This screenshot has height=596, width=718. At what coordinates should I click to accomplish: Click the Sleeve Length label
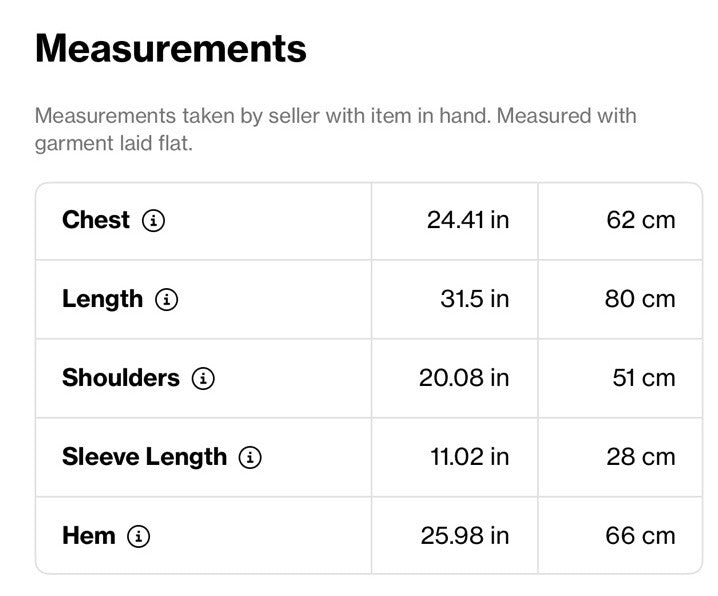144,458
